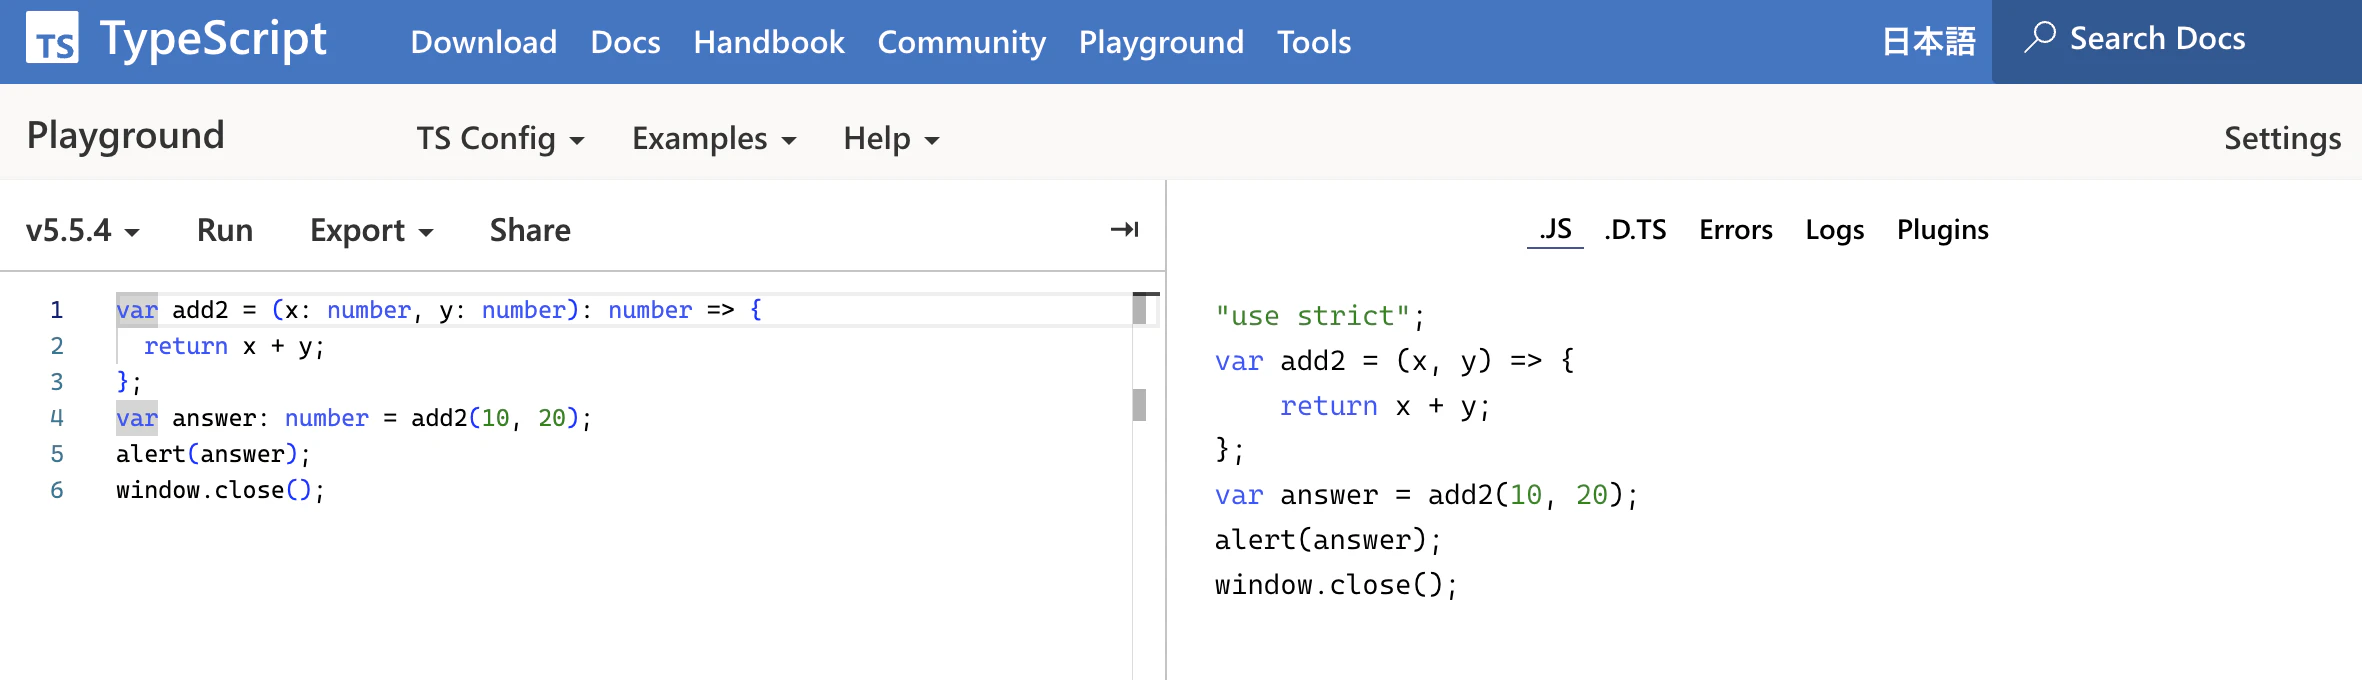2362x680 pixels.
Task: Click line number 1 in editor
Action: point(57,310)
